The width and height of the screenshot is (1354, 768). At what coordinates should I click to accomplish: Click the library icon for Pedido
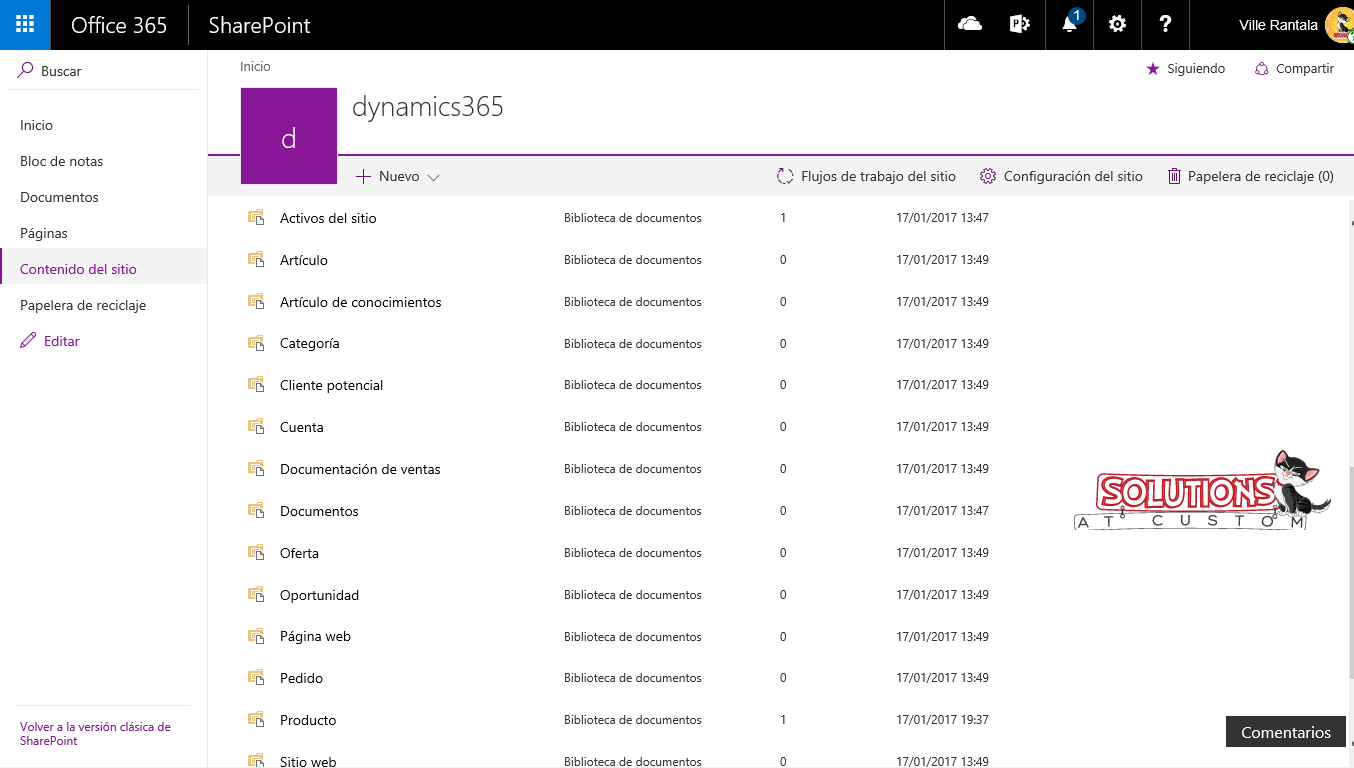(x=255, y=677)
